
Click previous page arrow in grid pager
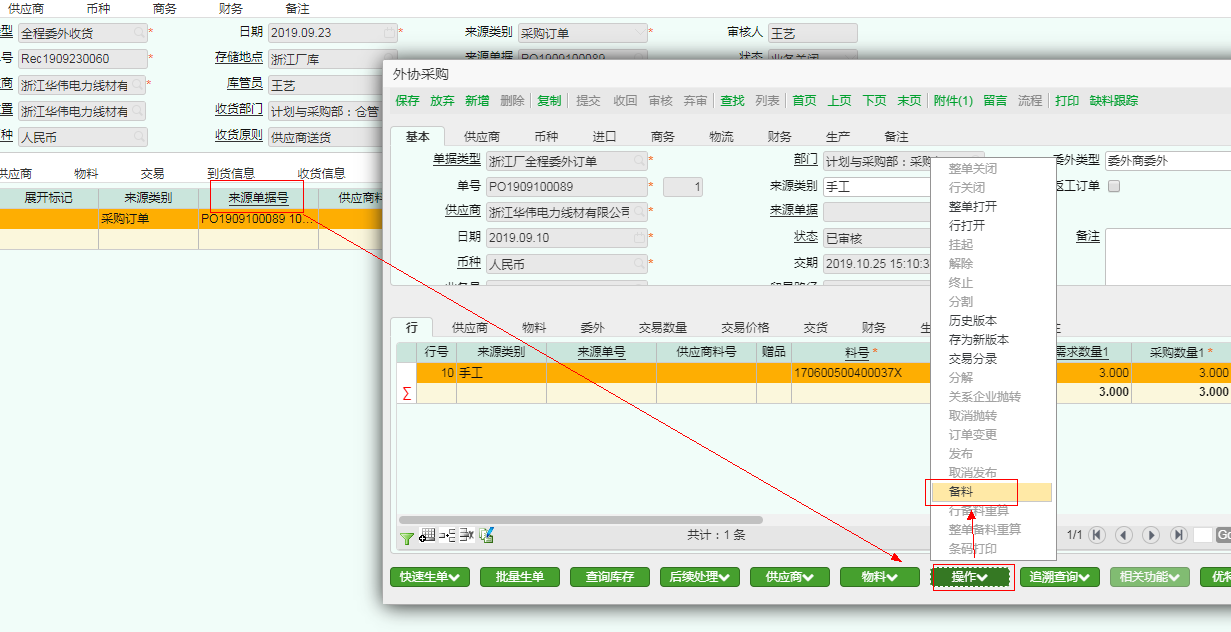[x=1124, y=535]
